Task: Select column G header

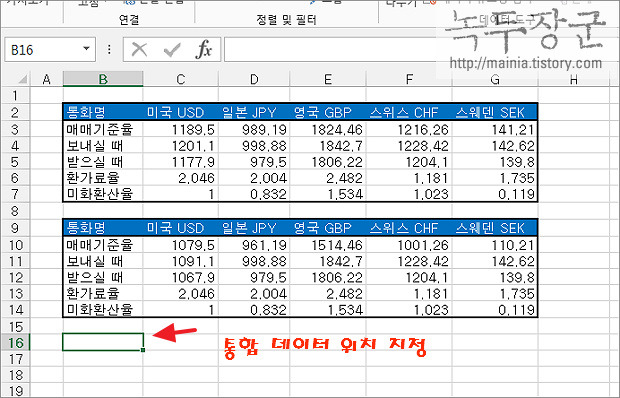Action: pyautogui.click(x=495, y=79)
